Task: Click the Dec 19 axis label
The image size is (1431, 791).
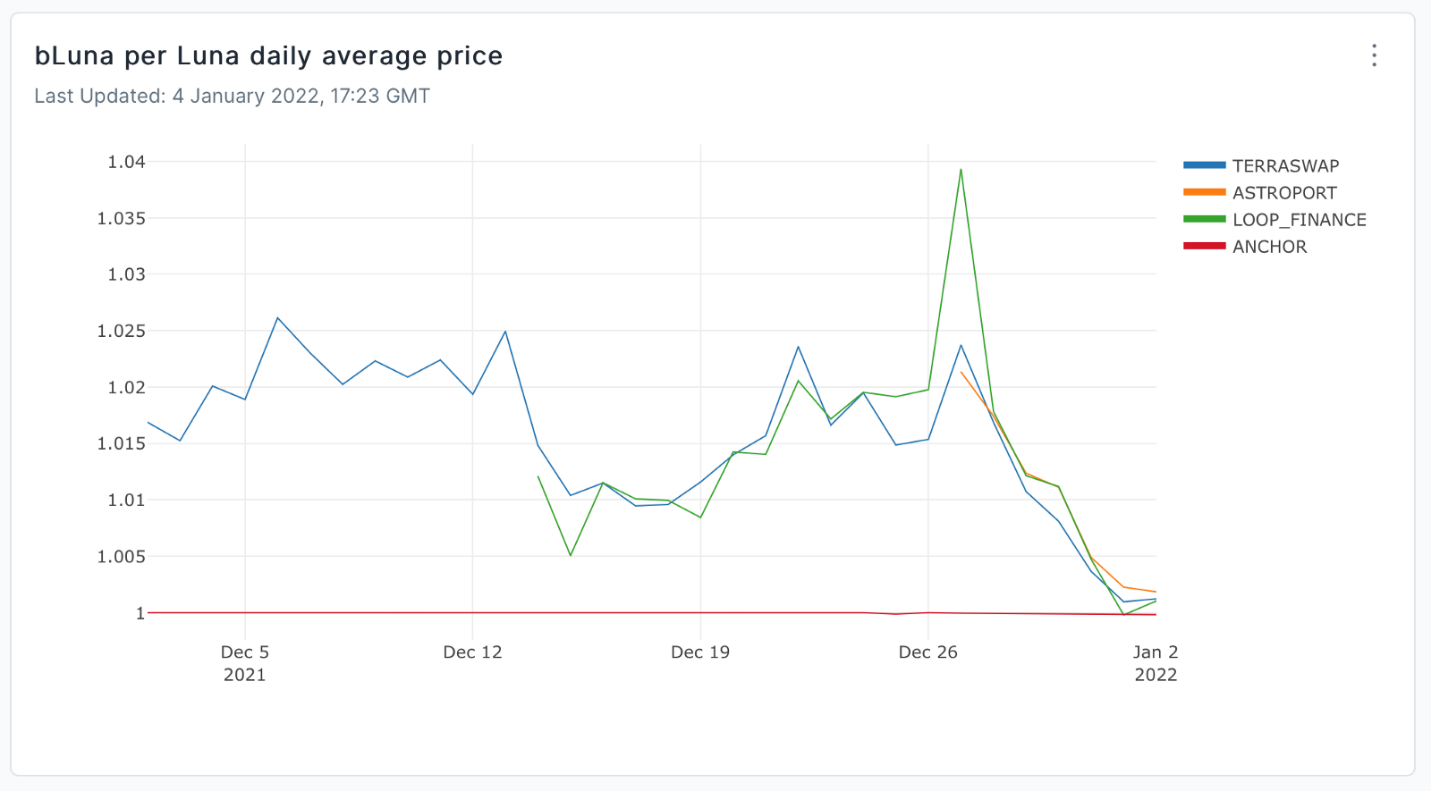Action: (x=700, y=652)
